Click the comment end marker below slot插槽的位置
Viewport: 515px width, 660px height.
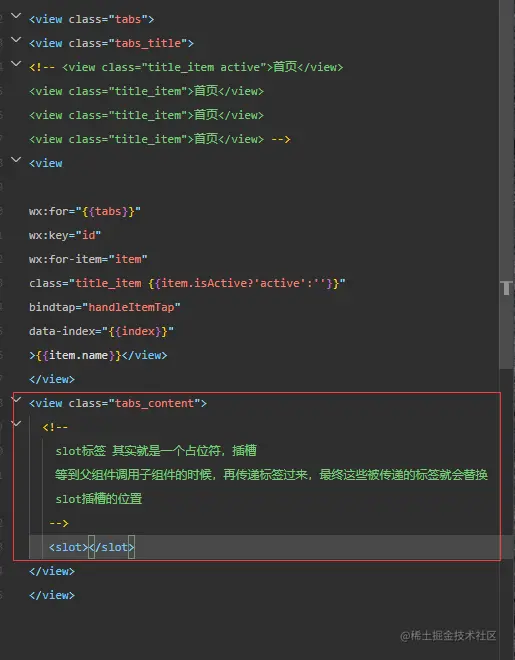58,523
